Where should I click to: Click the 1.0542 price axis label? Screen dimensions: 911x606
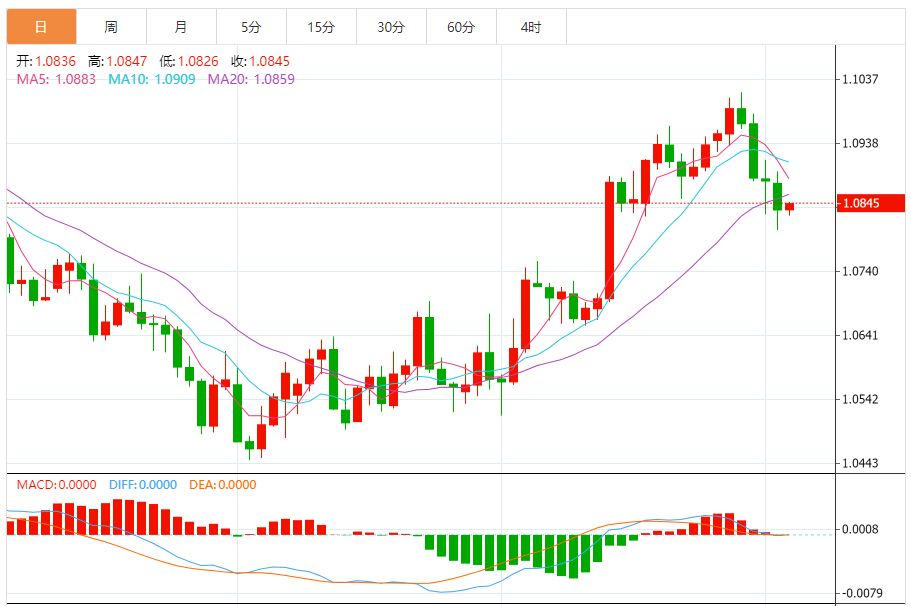(860, 399)
